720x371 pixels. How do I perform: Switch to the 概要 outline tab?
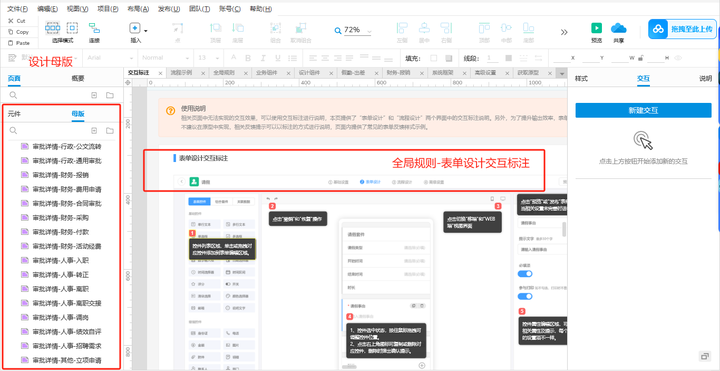coord(78,78)
